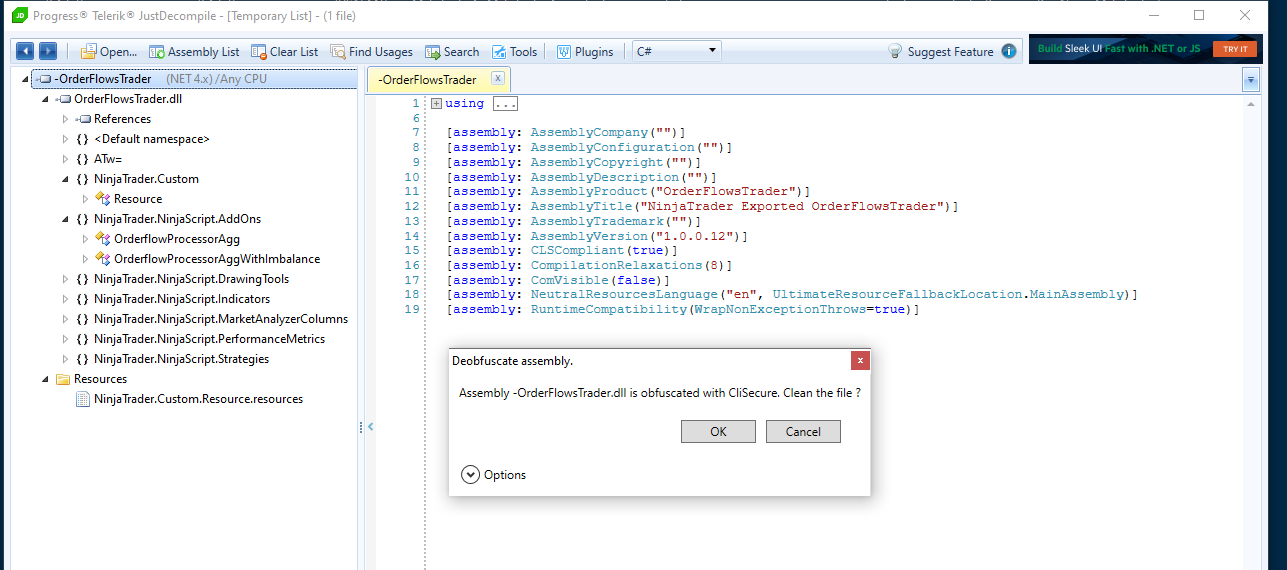Expand NinjaTrader.NinjaScript.Indicators namespace
The width and height of the screenshot is (1287, 570).
coord(65,299)
